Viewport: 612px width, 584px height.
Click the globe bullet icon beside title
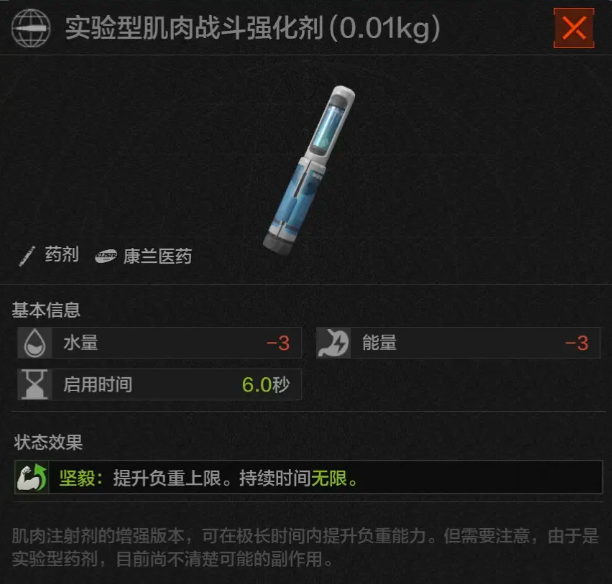point(31,28)
